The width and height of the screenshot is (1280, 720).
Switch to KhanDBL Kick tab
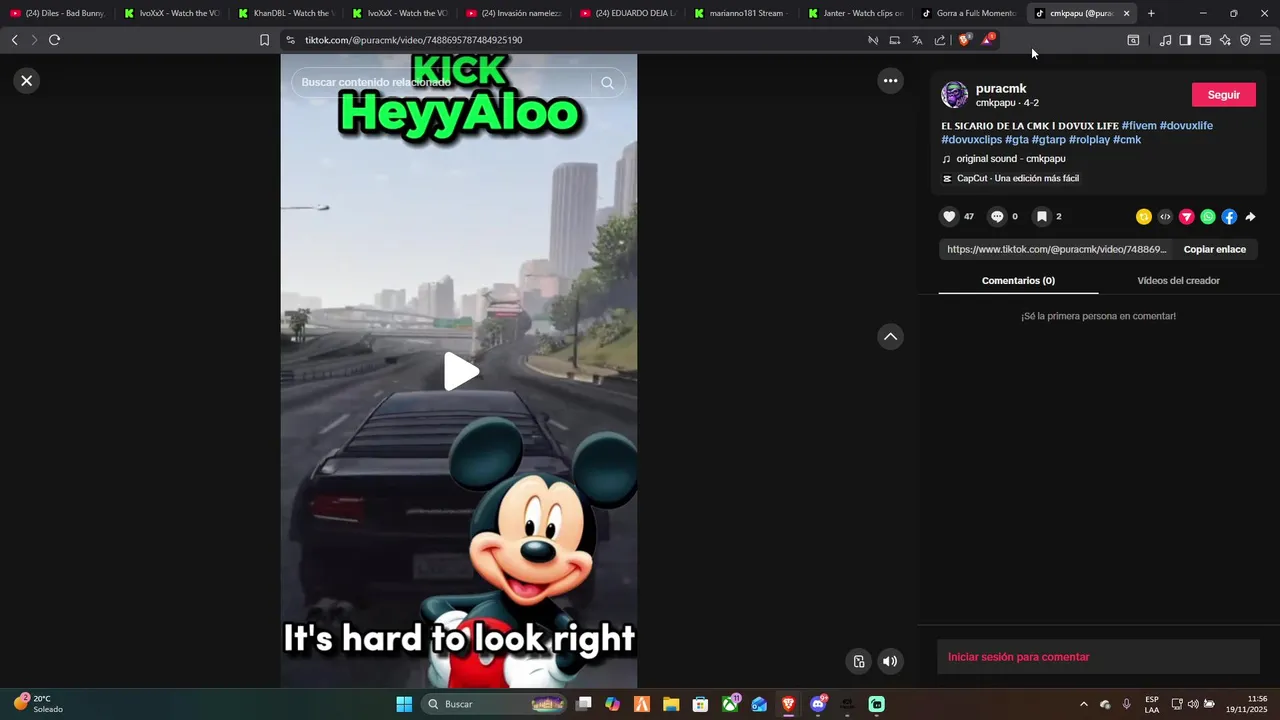[285, 13]
